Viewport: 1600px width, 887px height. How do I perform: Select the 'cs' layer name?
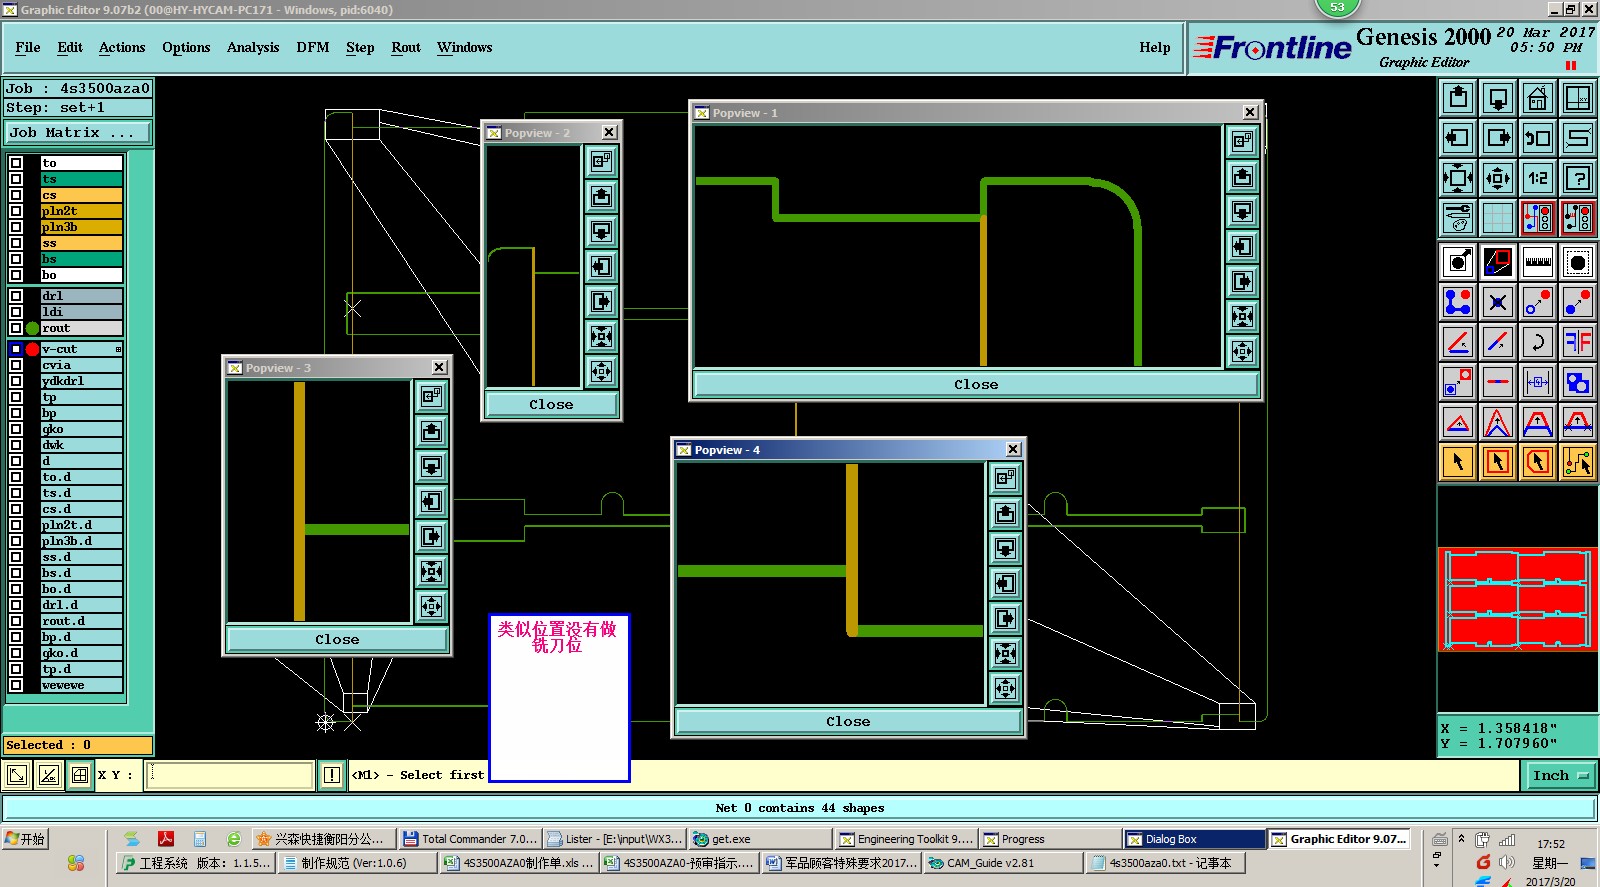(x=81, y=195)
